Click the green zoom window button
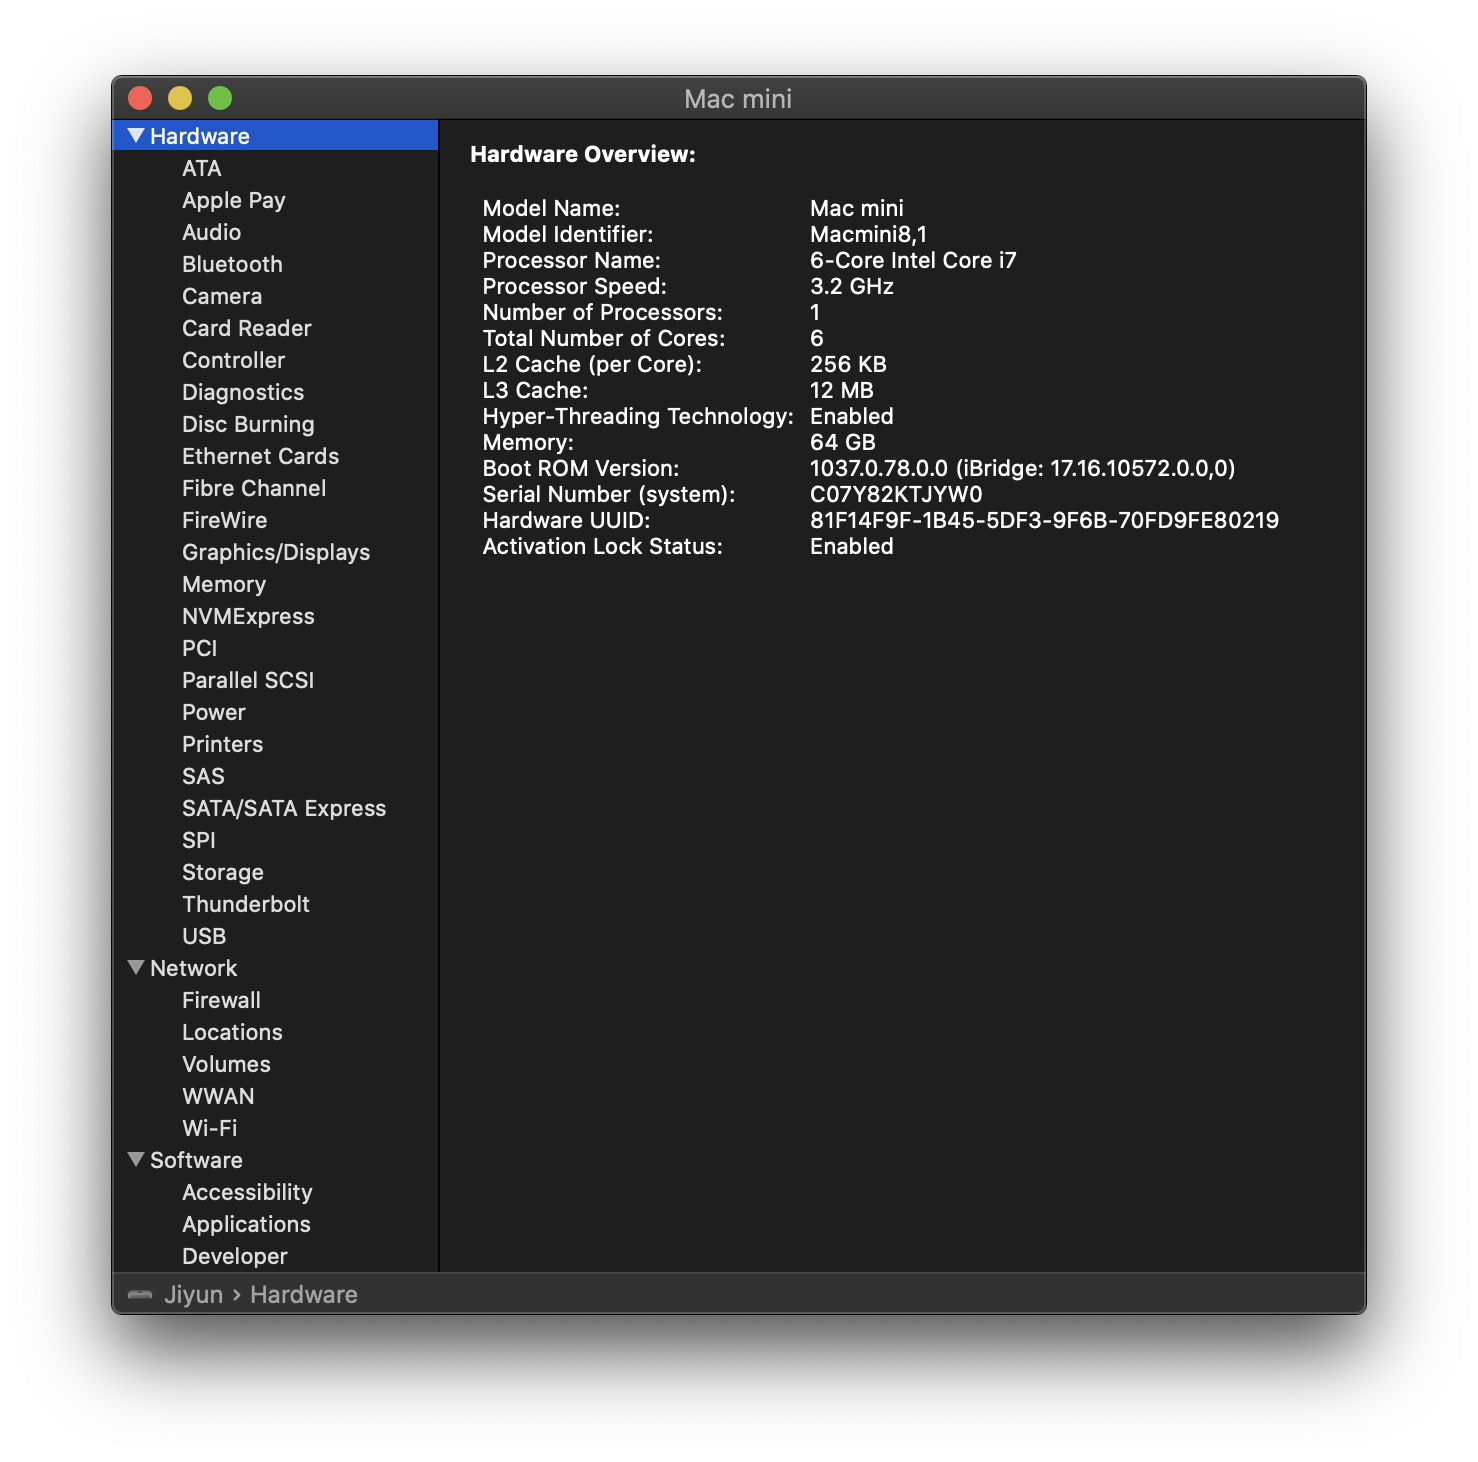 click(220, 98)
